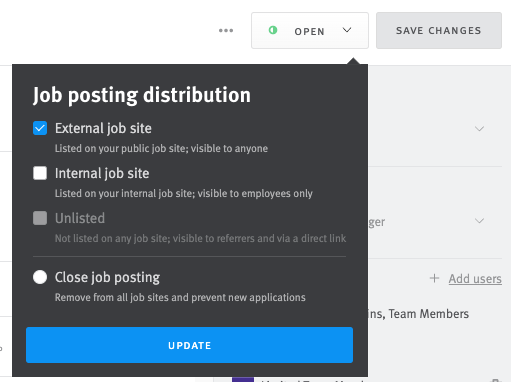Click the blue UPDATE button
The height and width of the screenshot is (382, 511).
[x=189, y=345]
